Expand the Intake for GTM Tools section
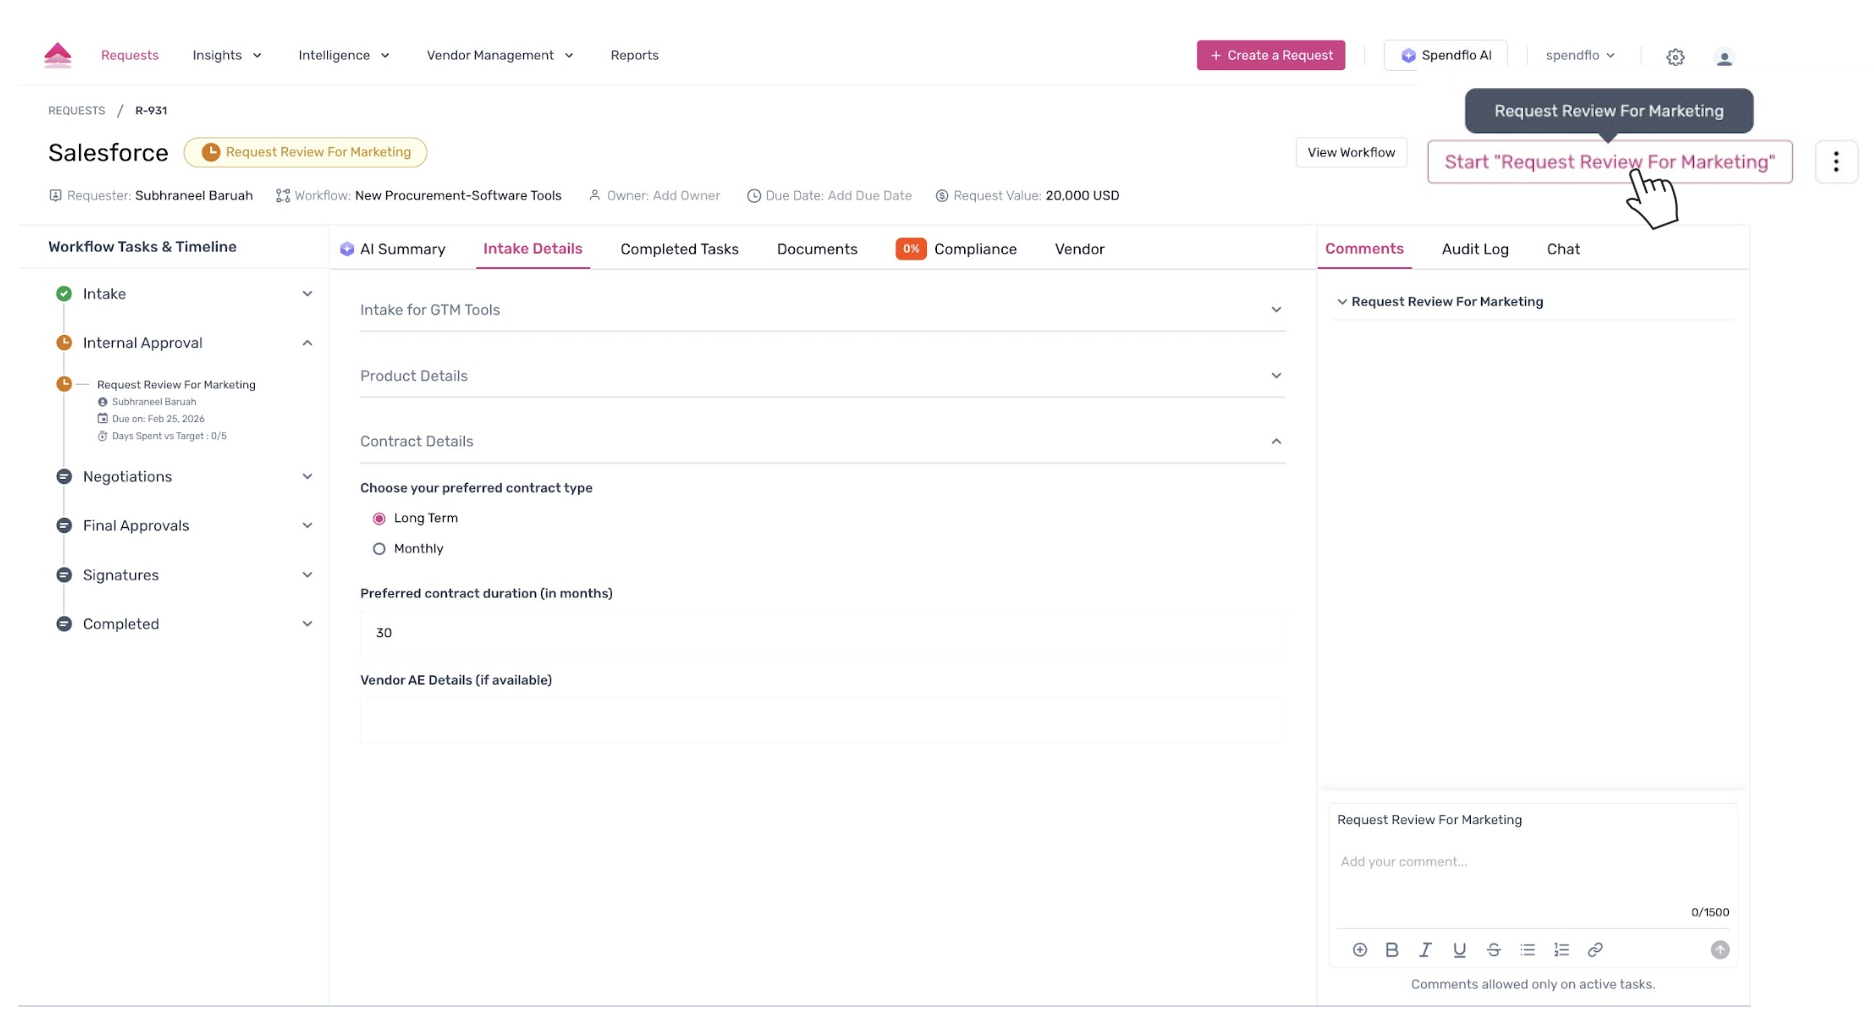Image resolution: width=1874 pixels, height=1014 pixels. tap(1275, 310)
